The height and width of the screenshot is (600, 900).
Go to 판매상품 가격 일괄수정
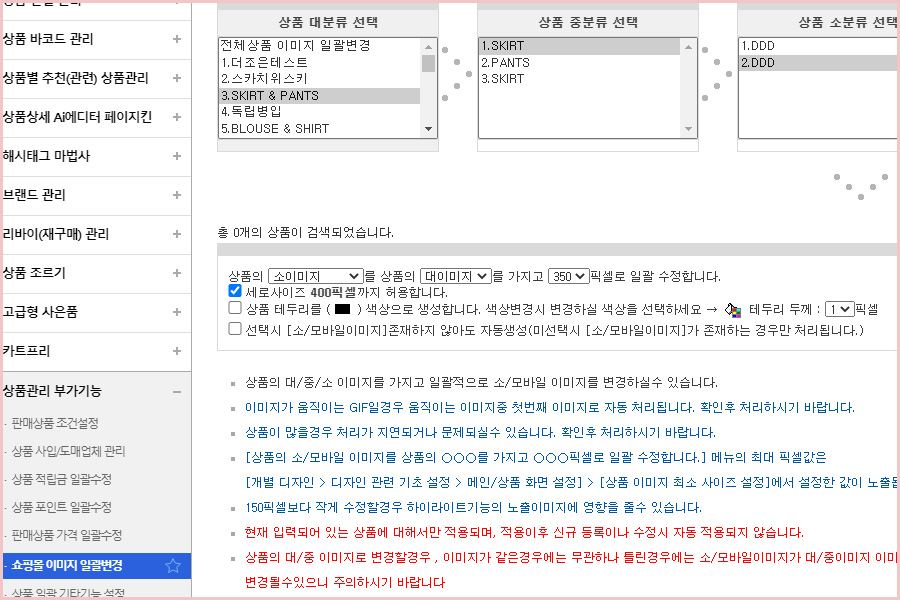tap(67, 535)
